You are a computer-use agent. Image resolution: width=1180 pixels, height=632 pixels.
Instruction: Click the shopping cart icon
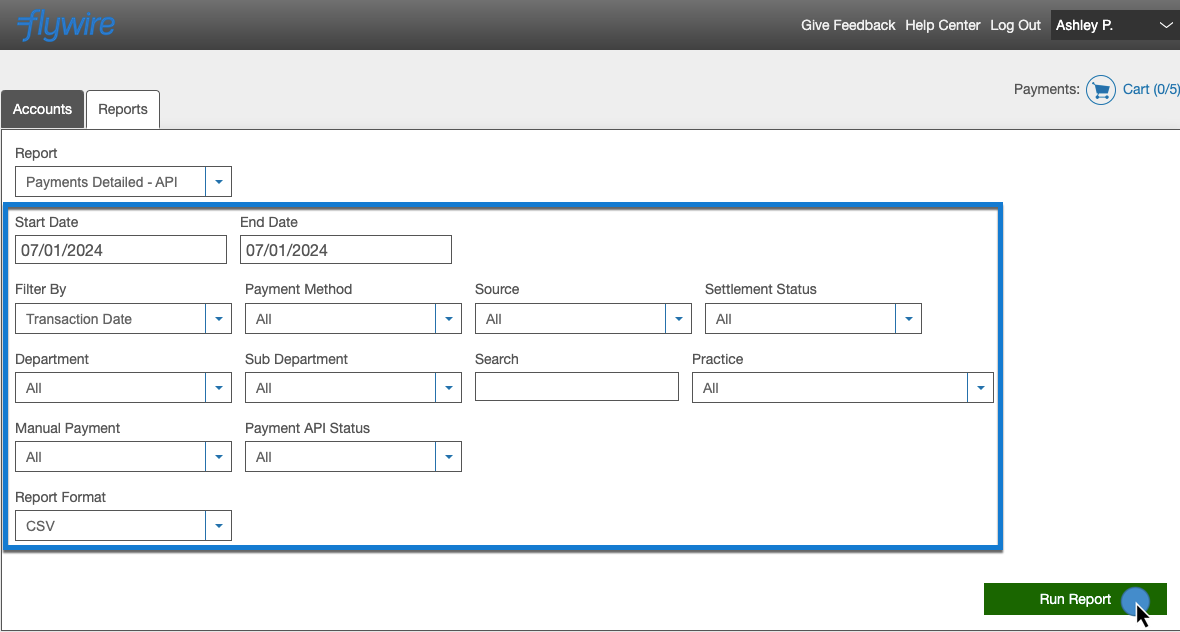tap(1100, 90)
